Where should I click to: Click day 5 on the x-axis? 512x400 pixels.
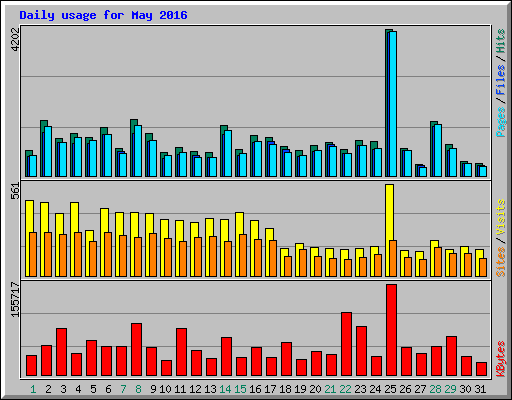(x=93, y=389)
